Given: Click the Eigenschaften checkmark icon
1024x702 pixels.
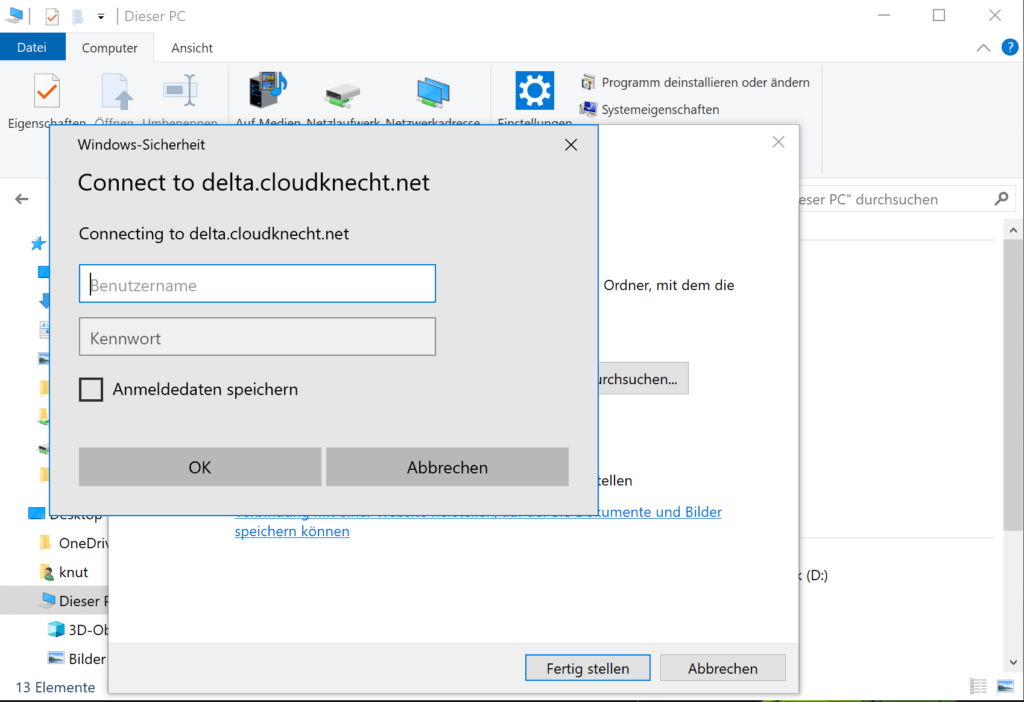Looking at the screenshot, I should click(x=47, y=91).
